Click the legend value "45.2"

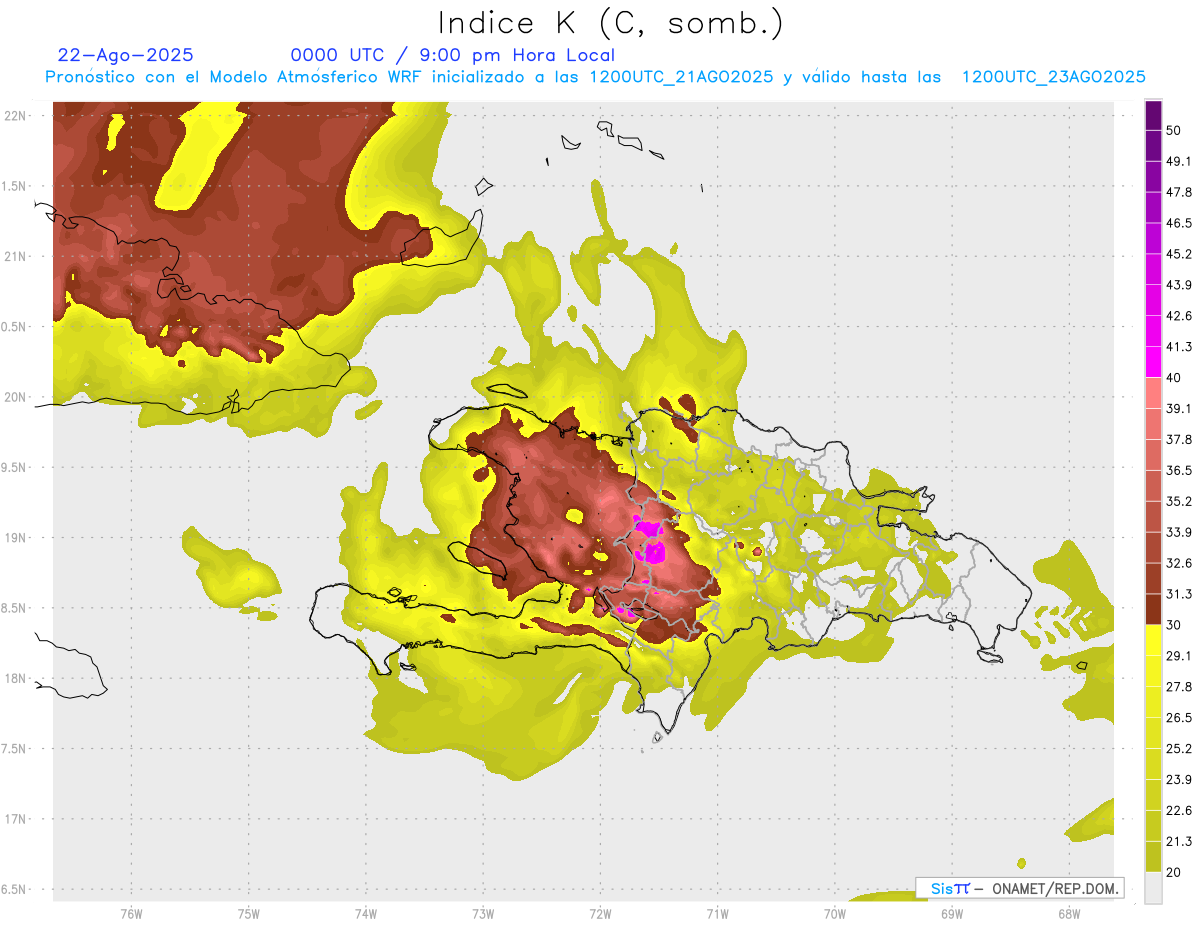click(1178, 254)
